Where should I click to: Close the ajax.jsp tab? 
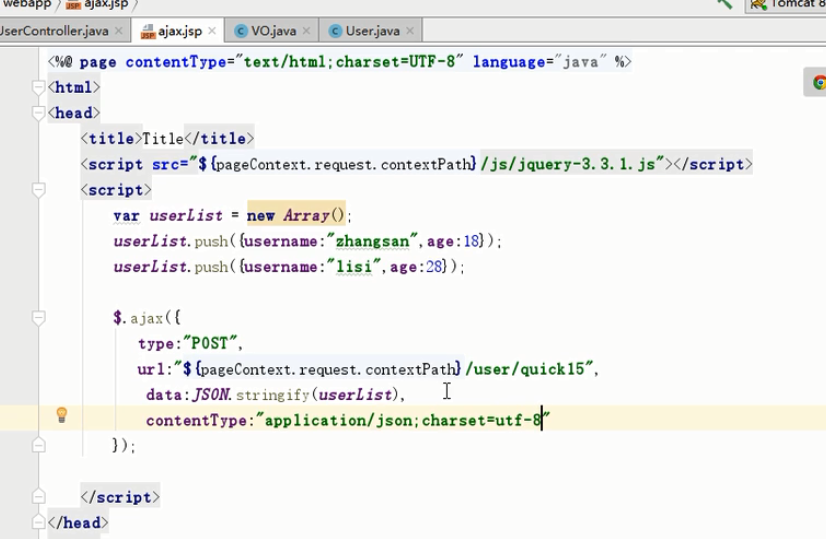[212, 31]
